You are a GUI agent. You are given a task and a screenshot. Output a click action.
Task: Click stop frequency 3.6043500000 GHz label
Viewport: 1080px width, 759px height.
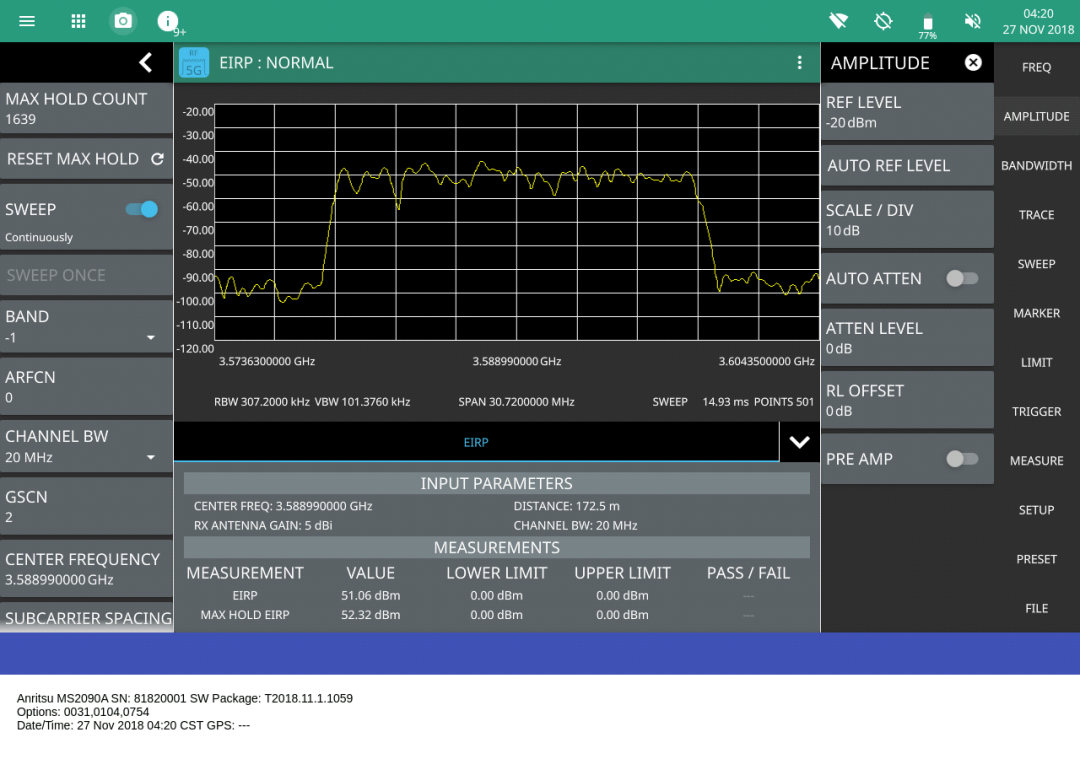[x=767, y=361]
